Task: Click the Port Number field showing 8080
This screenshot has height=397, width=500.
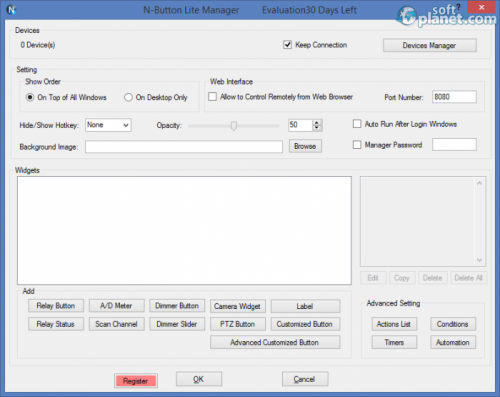Action: click(454, 97)
